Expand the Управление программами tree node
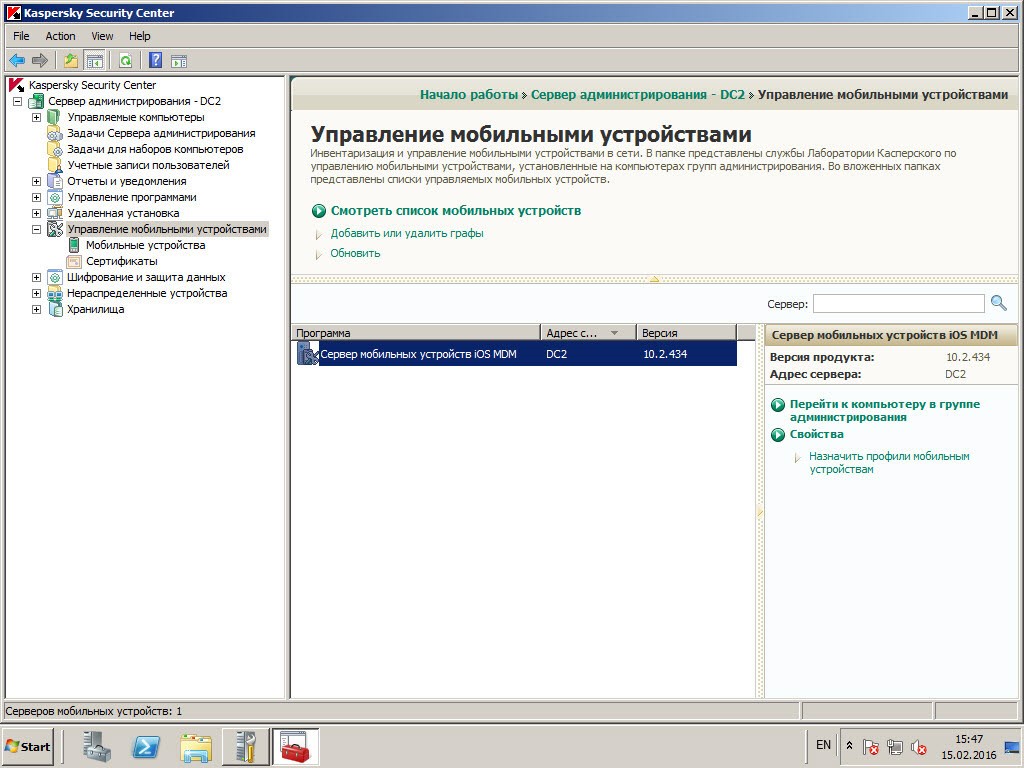The height and width of the screenshot is (768, 1024). click(37, 197)
